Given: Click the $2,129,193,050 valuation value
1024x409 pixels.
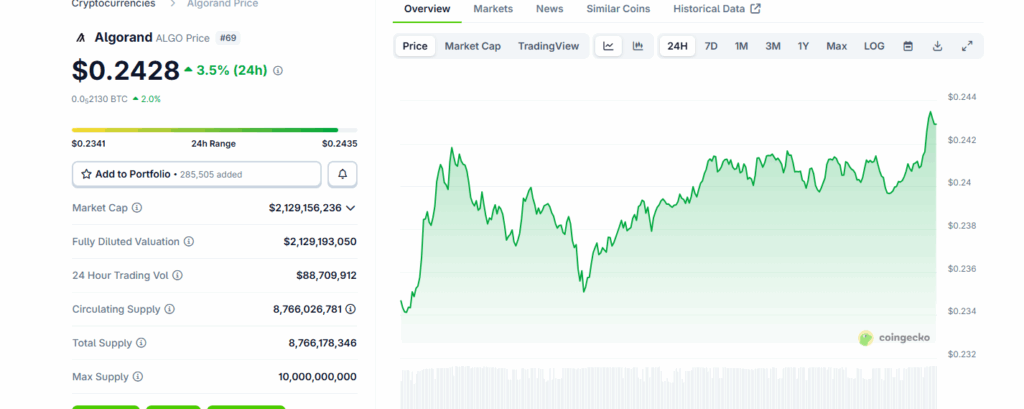Looking at the screenshot, I should [320, 242].
